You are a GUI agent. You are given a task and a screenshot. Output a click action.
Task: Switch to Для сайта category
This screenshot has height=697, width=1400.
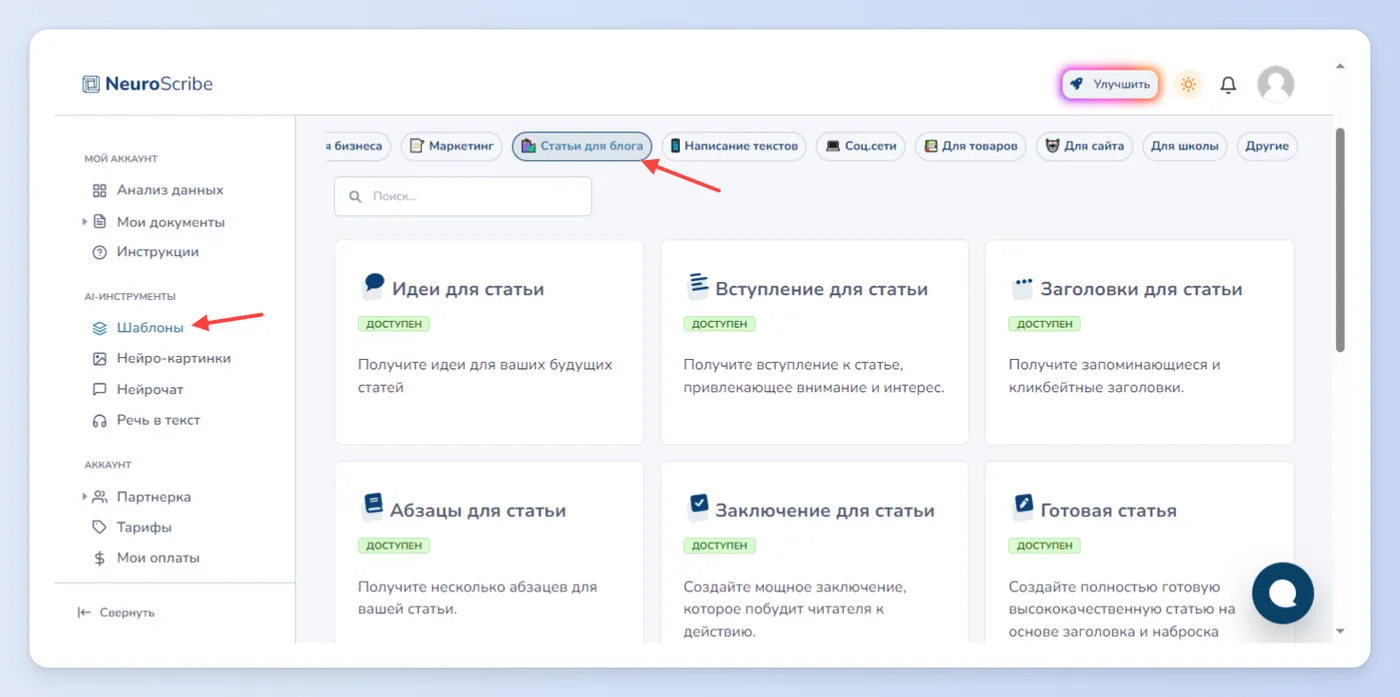pyautogui.click(x=1084, y=146)
